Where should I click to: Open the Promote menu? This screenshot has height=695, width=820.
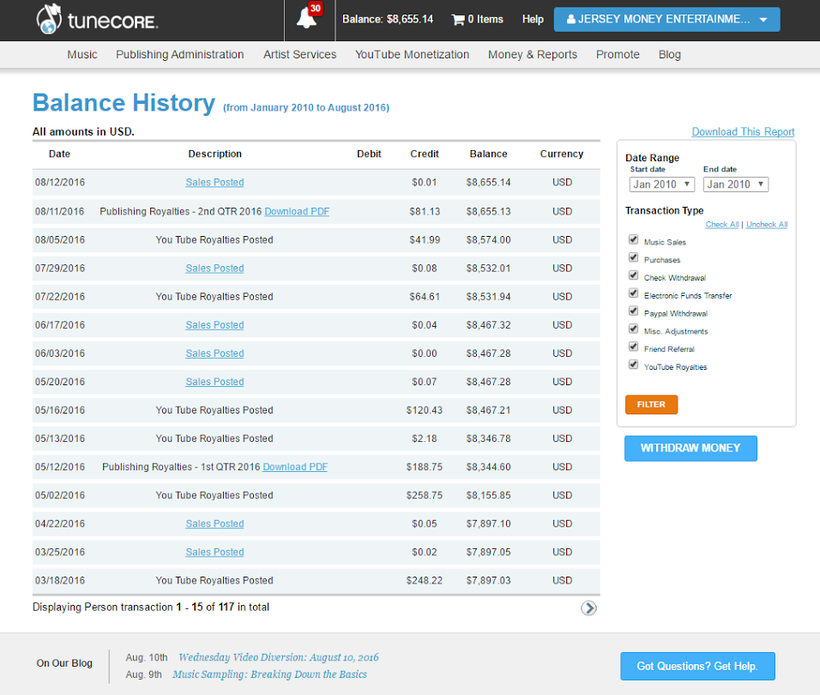[618, 54]
